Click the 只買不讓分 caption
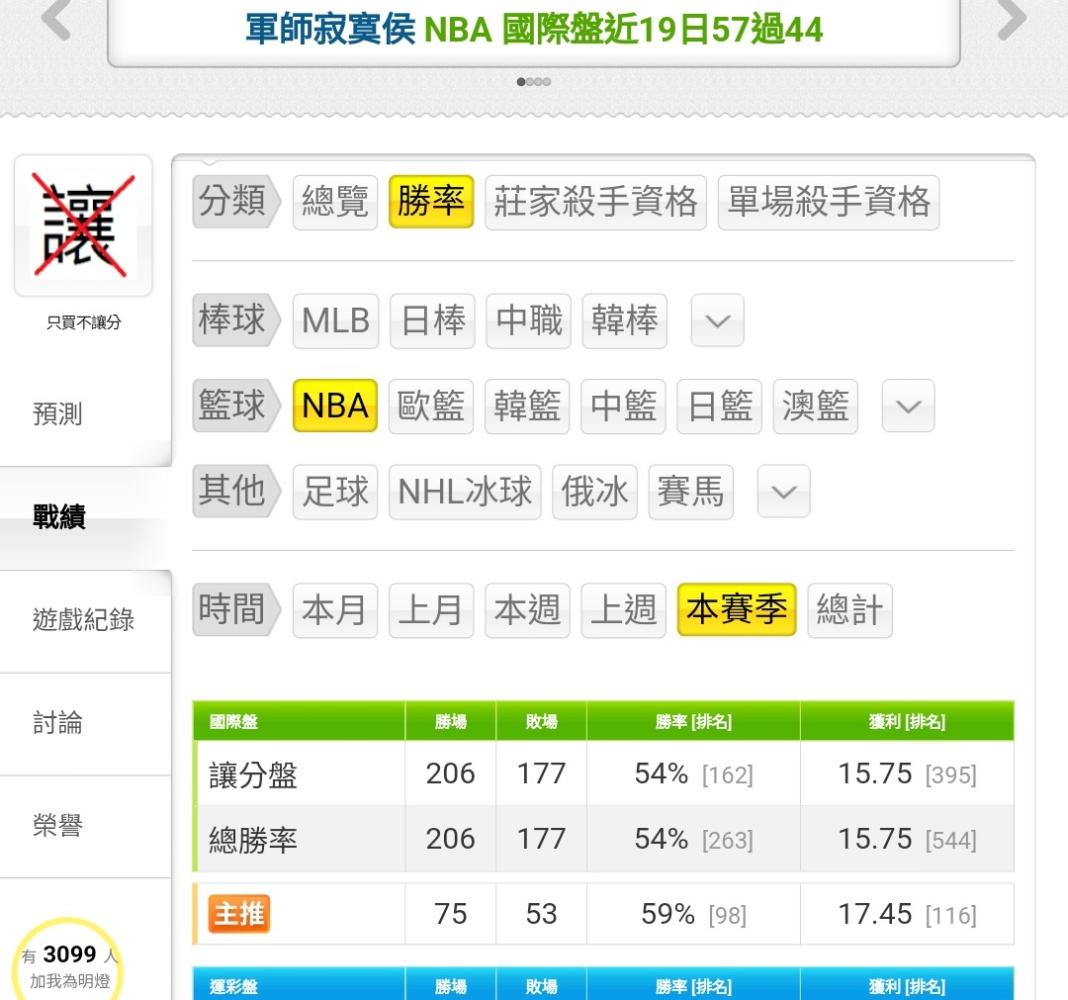This screenshot has width=1068, height=1000. [x=84, y=323]
